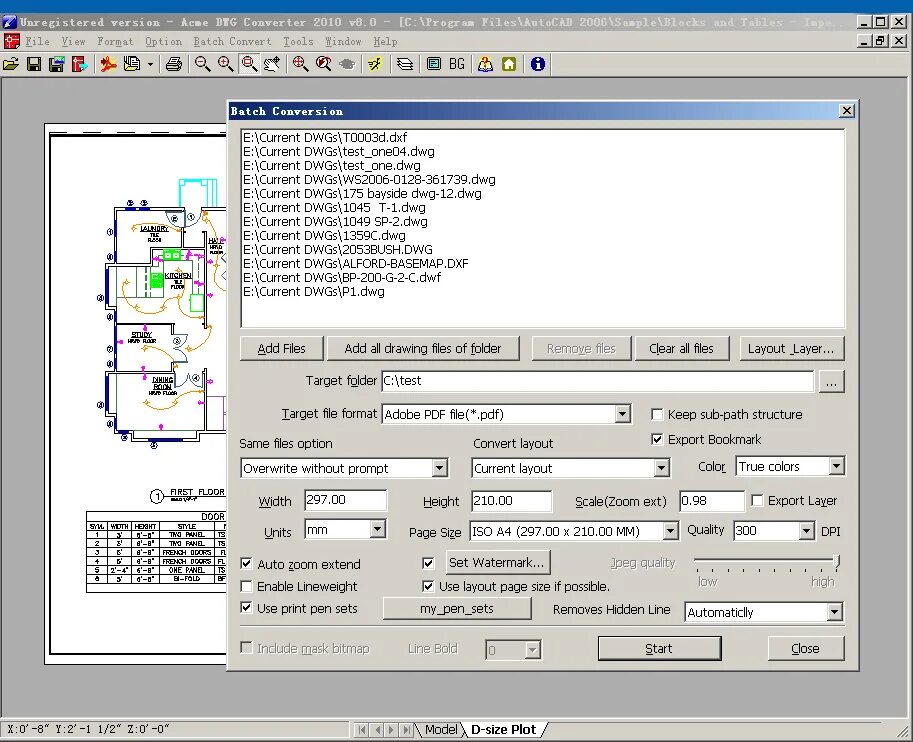Screen dimensions: 913x742
Task: Click the Print printer icon
Action: pos(174,64)
